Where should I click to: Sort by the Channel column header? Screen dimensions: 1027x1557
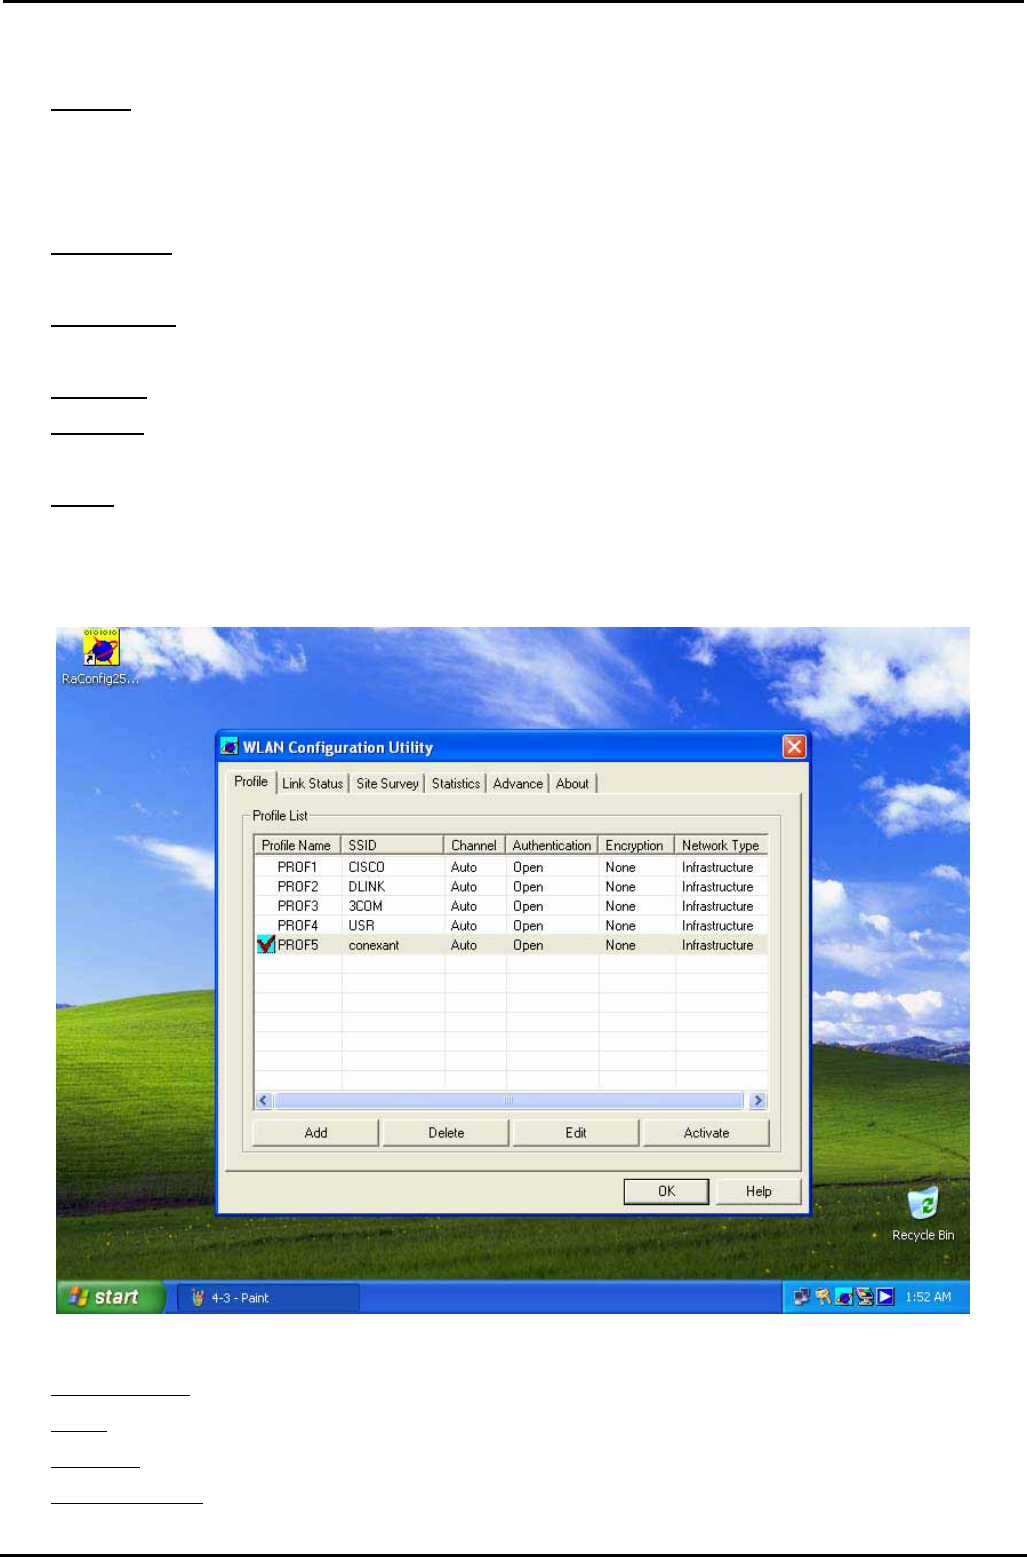coord(475,845)
